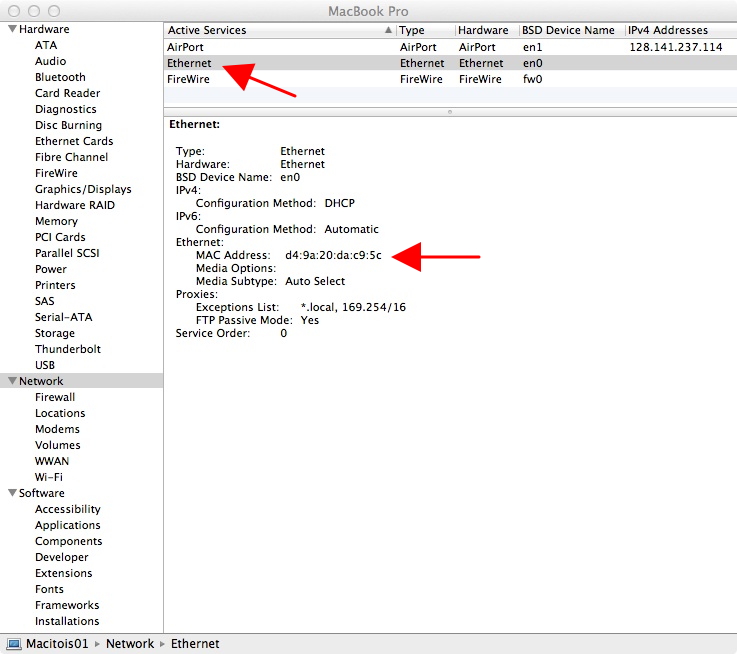The width and height of the screenshot is (737, 654).
Task: Click MAC address d4:9a:20:da:c9:5c
Action: [333, 255]
